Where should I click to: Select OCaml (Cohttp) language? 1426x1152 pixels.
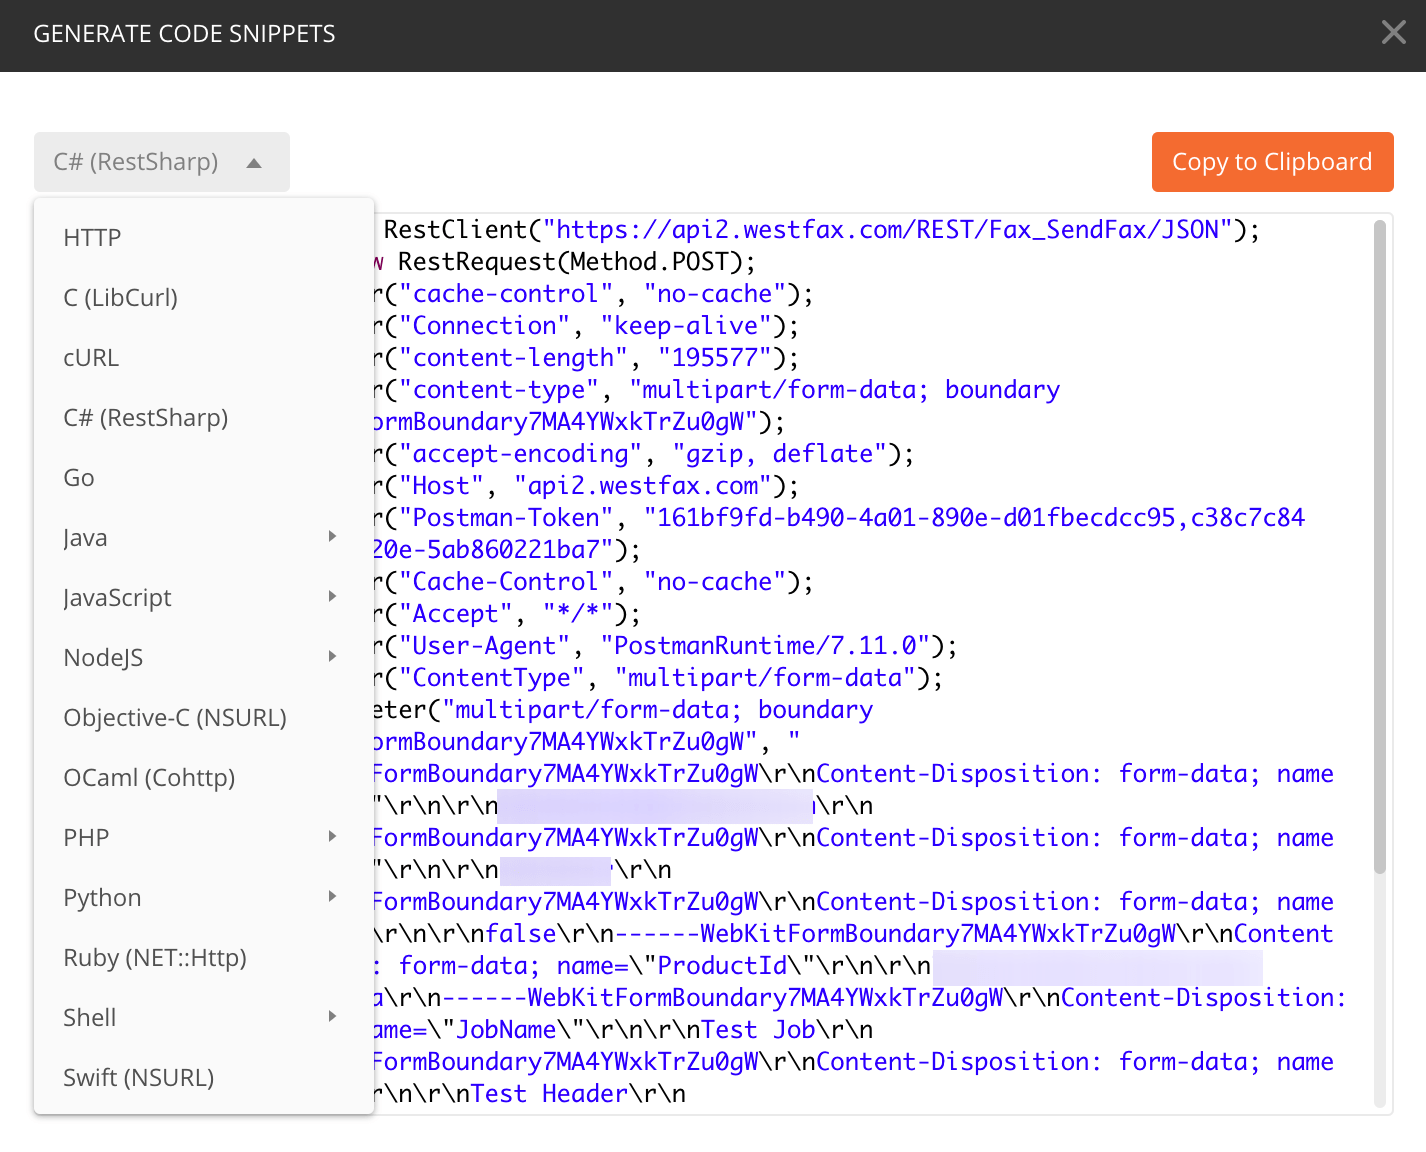pyautogui.click(x=149, y=778)
